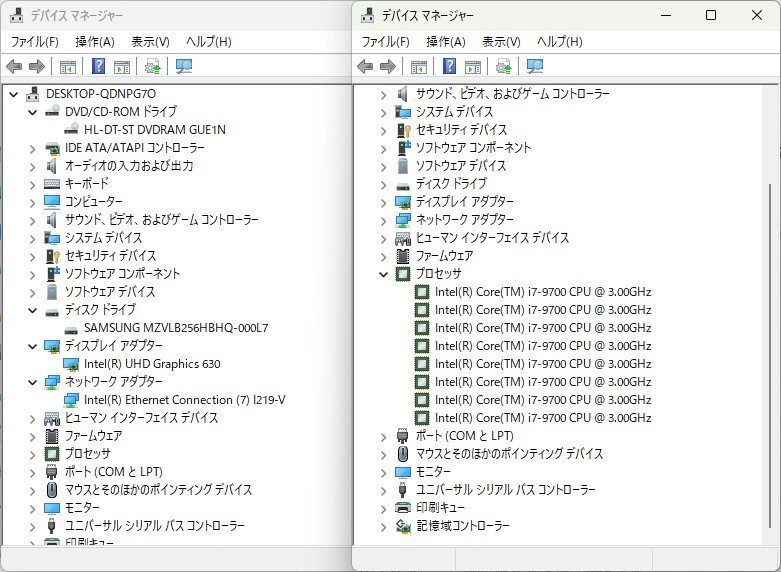Collapse ネットワーク アダプター node in left window
The image size is (781, 572).
(32, 382)
